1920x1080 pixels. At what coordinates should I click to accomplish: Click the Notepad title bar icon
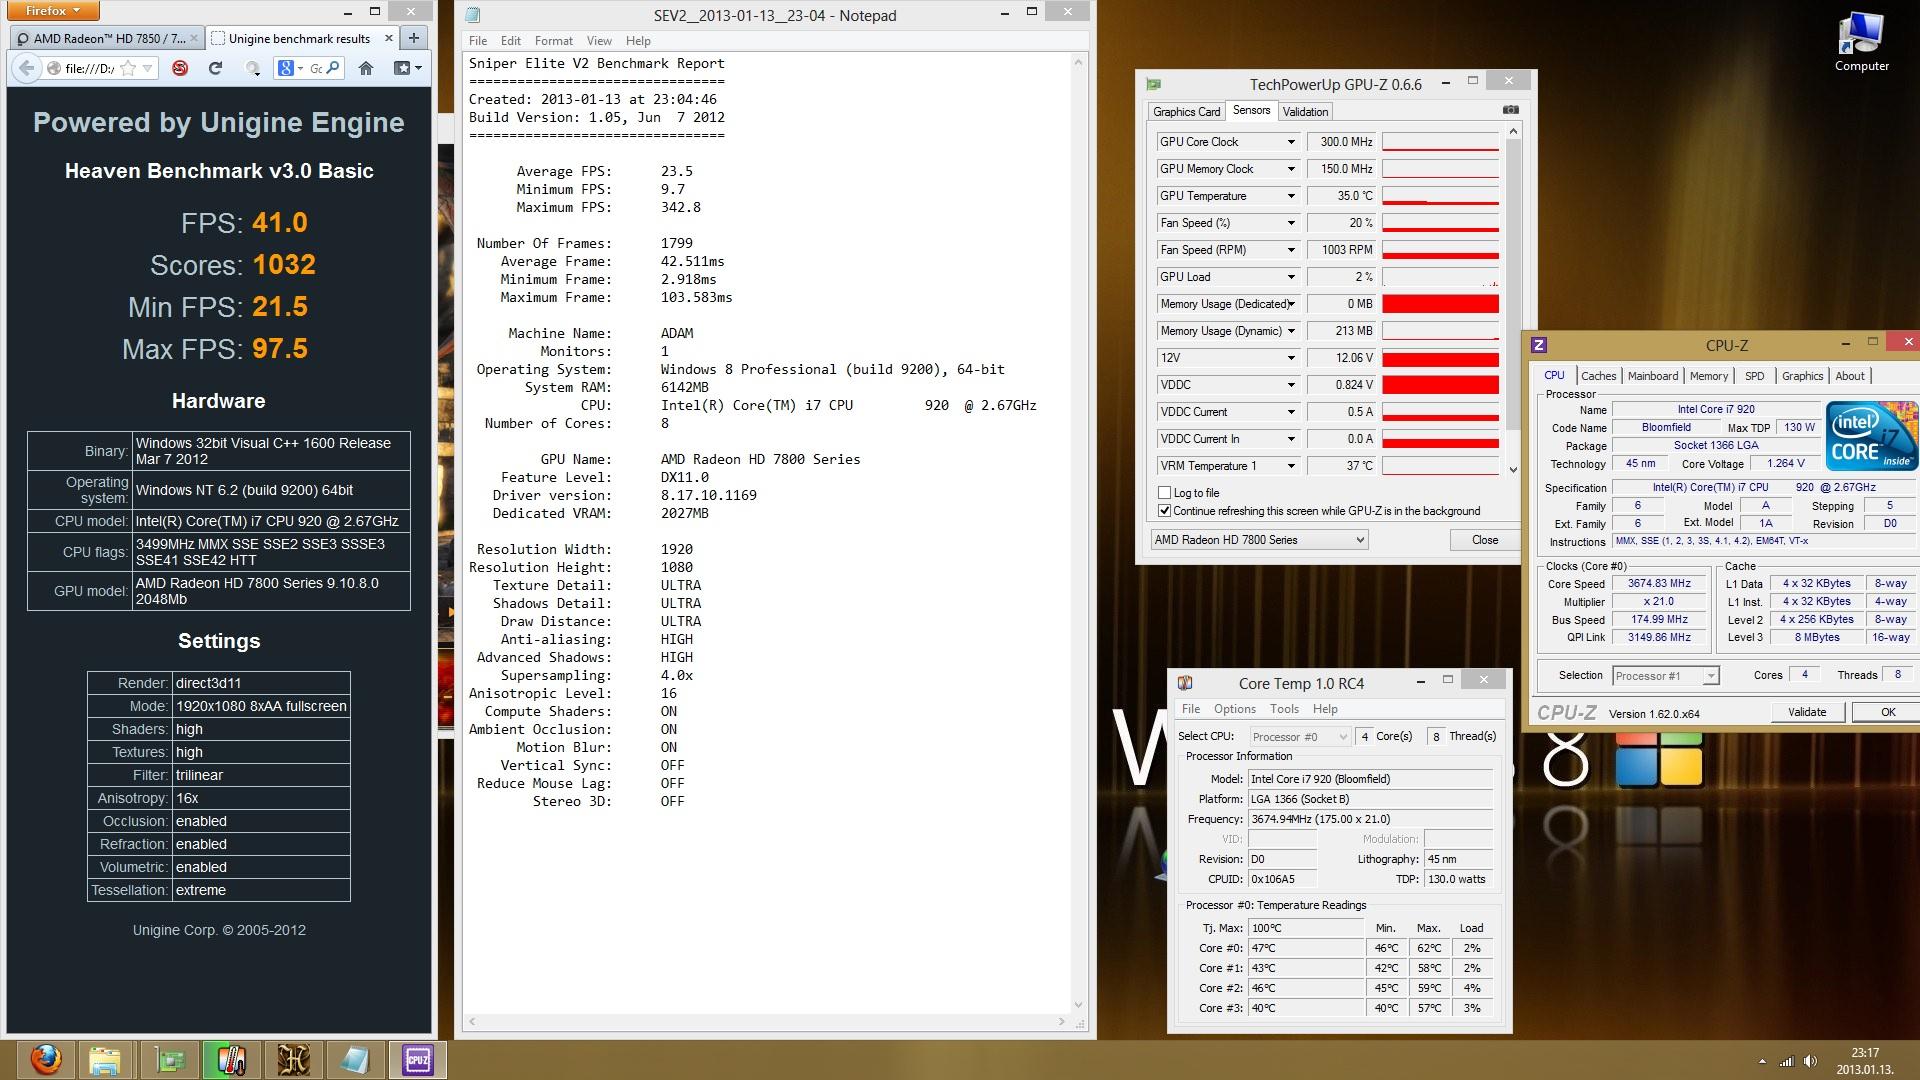[x=473, y=15]
